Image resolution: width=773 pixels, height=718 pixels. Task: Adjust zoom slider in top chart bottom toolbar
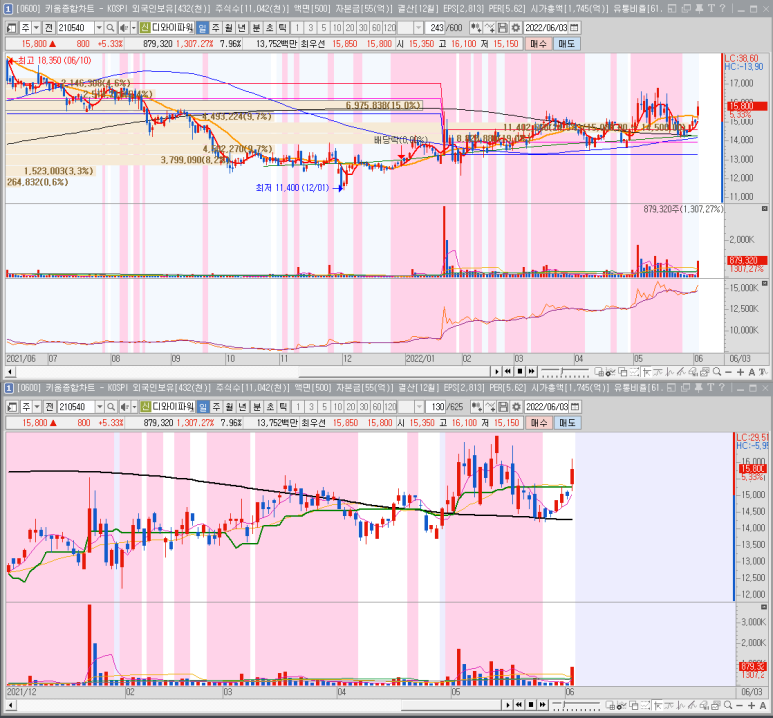(x=564, y=372)
